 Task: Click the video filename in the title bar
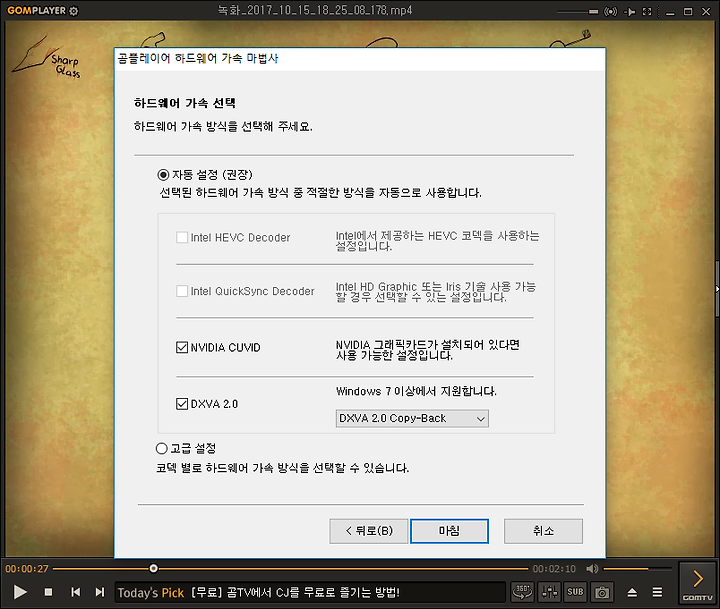pos(315,10)
